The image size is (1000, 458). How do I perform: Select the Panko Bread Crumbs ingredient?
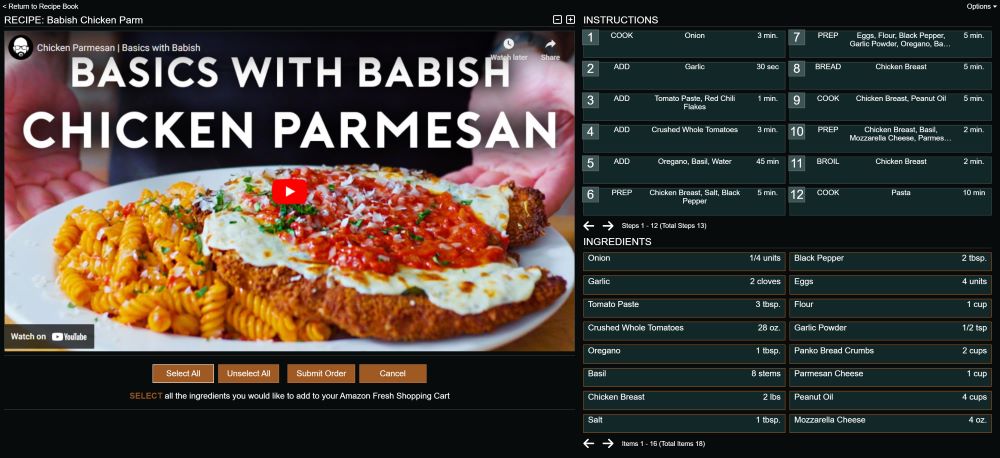click(x=890, y=354)
